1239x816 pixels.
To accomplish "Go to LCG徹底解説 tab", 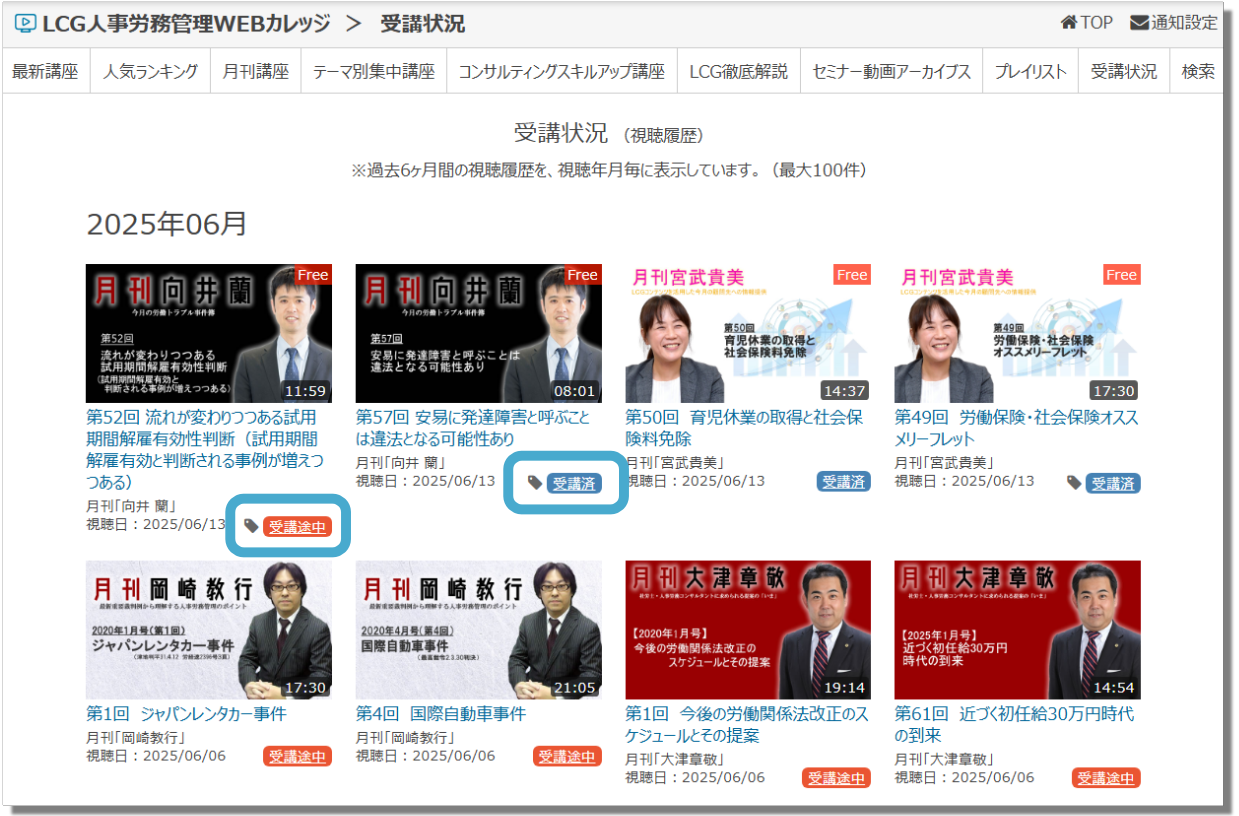I will (738, 72).
